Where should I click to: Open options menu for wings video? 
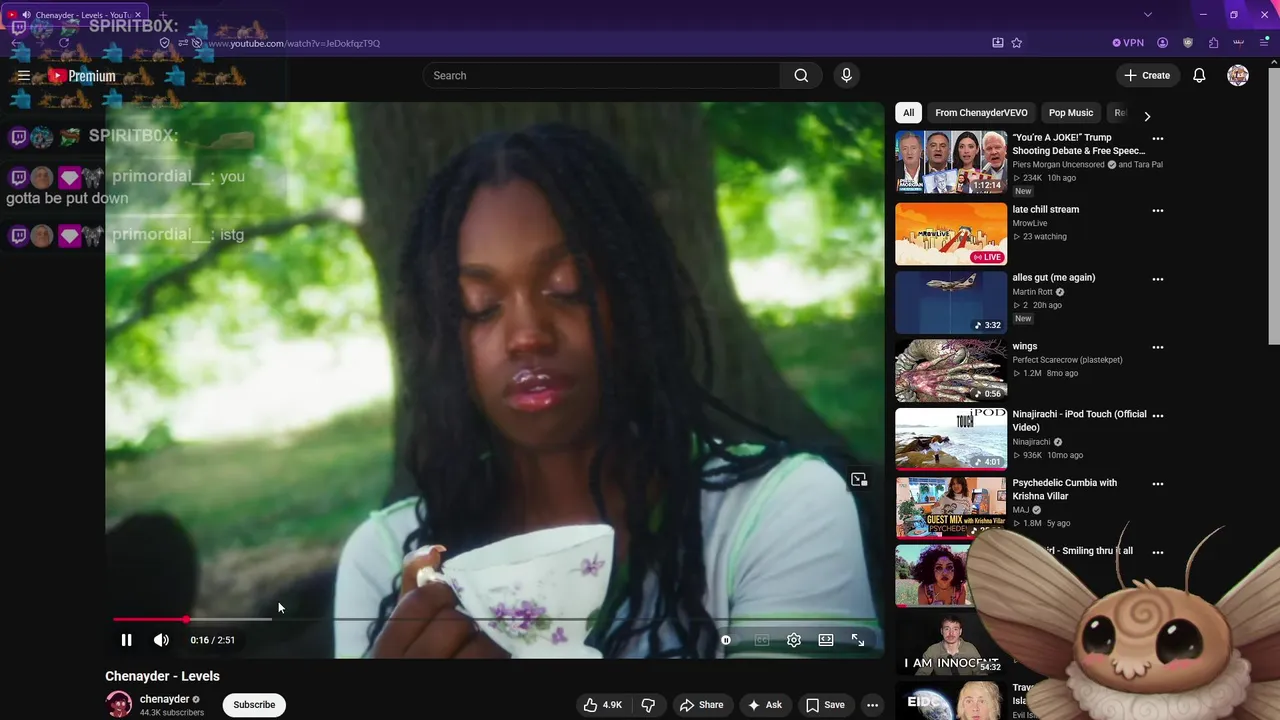click(x=1158, y=348)
